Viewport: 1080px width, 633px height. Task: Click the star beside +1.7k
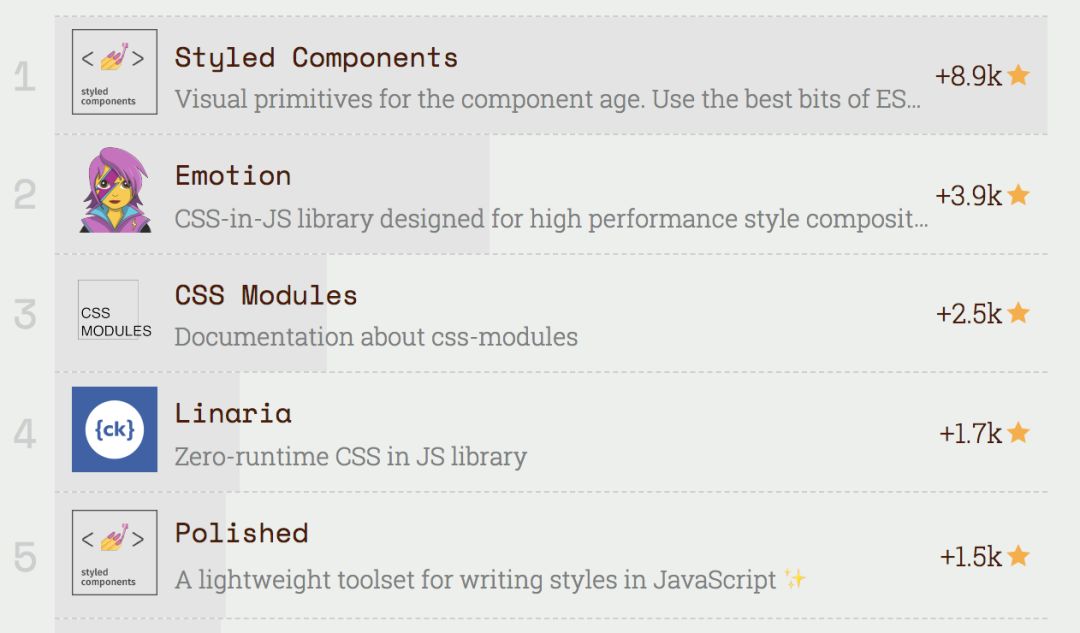point(1018,432)
